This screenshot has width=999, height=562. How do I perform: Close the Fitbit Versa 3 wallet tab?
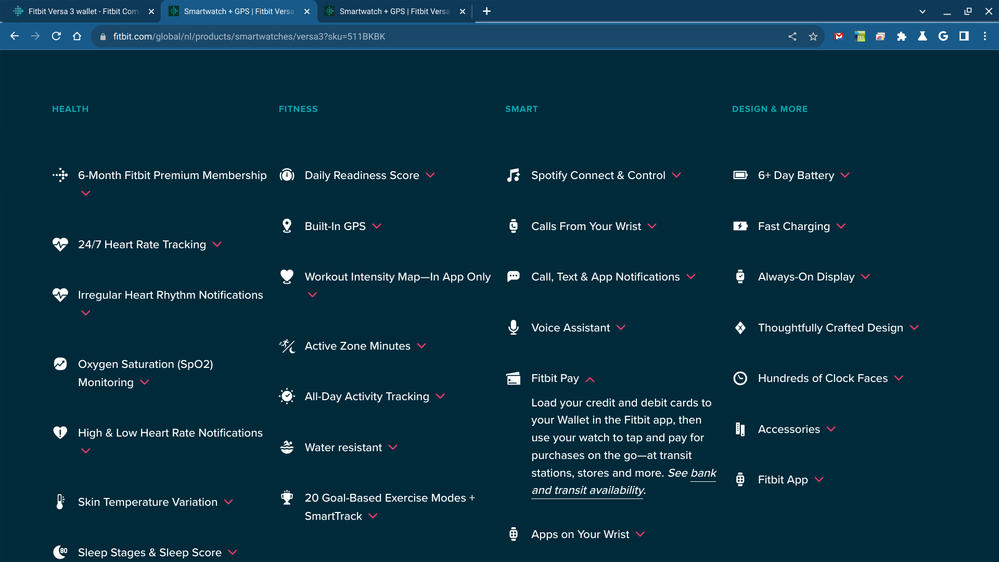click(x=152, y=11)
